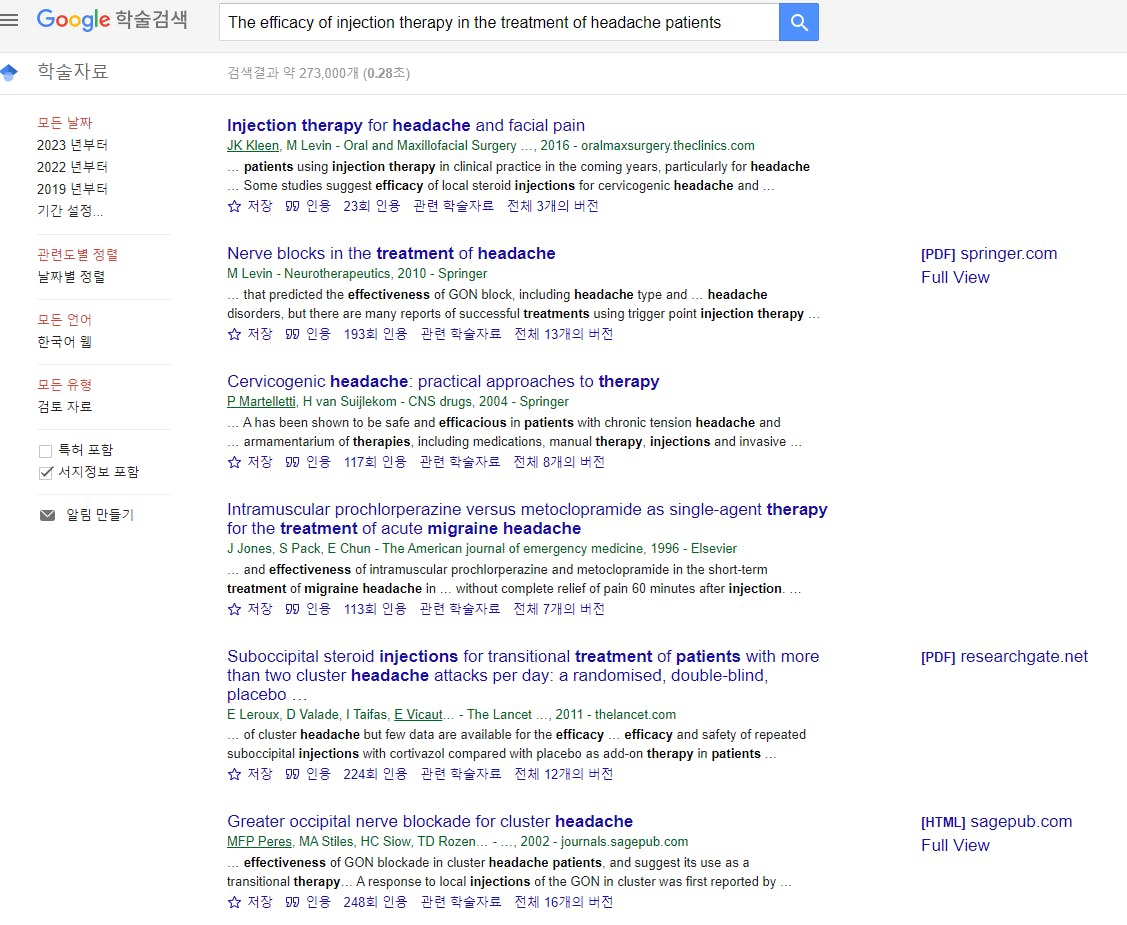Open the [PDF] researchgate.net link
1127x925 pixels.
coord(1004,657)
